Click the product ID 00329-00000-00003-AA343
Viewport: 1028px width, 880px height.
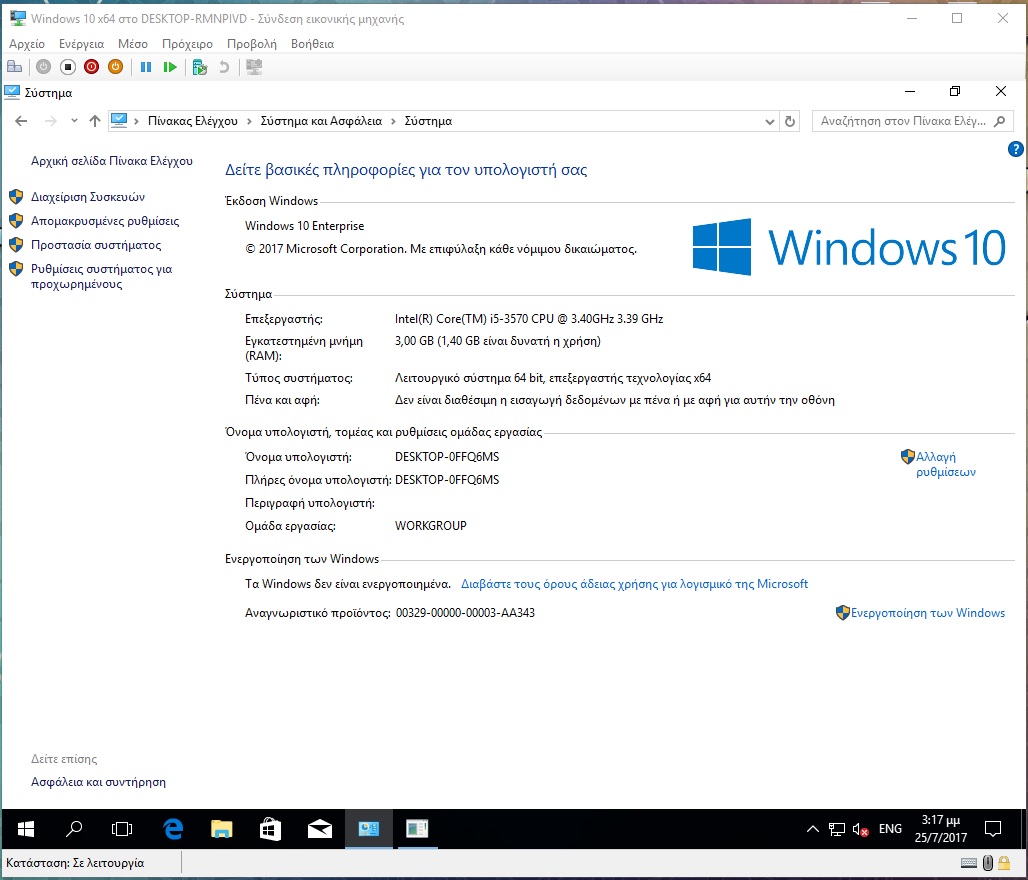click(465, 613)
